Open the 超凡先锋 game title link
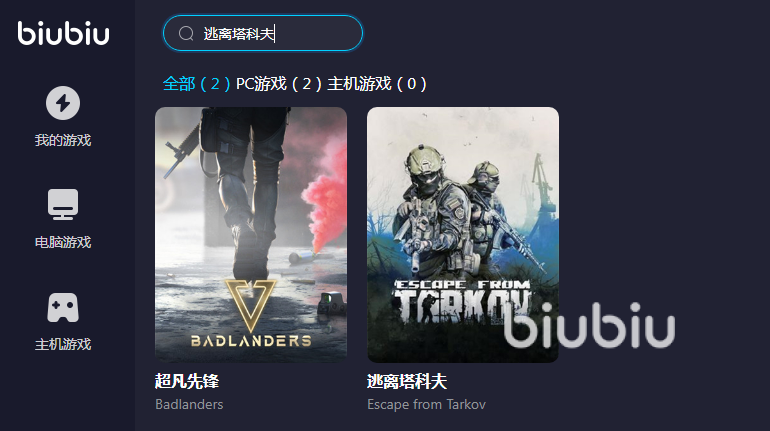Screen dimensions: 770x431 click(187, 381)
